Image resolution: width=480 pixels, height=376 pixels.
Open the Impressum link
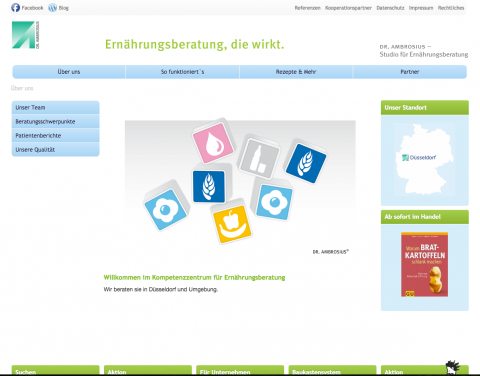[421, 8]
